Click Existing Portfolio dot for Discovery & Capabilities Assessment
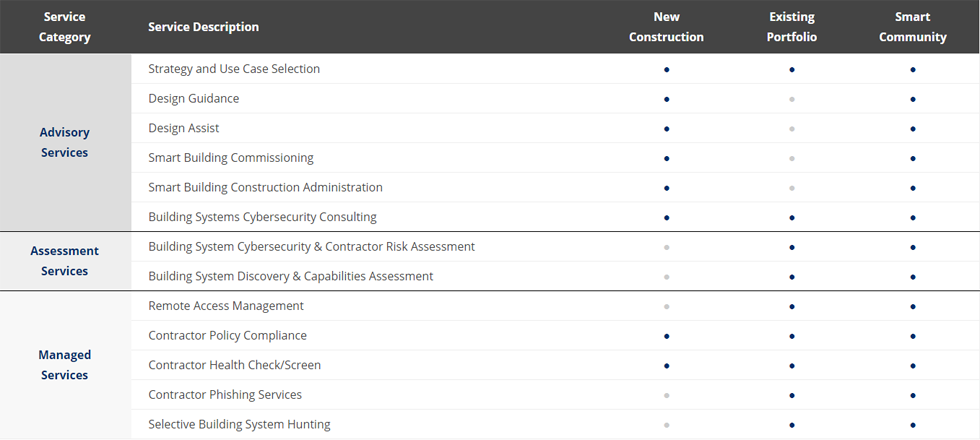 coord(792,277)
